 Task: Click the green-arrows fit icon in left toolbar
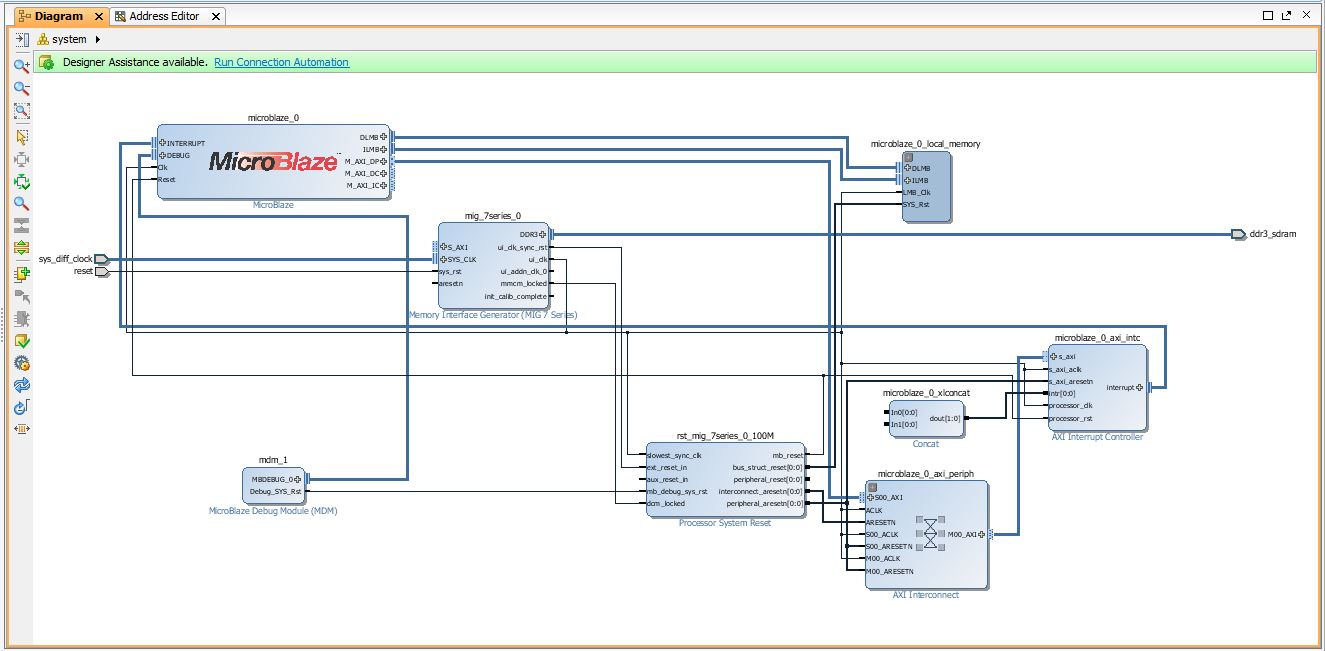click(x=21, y=182)
